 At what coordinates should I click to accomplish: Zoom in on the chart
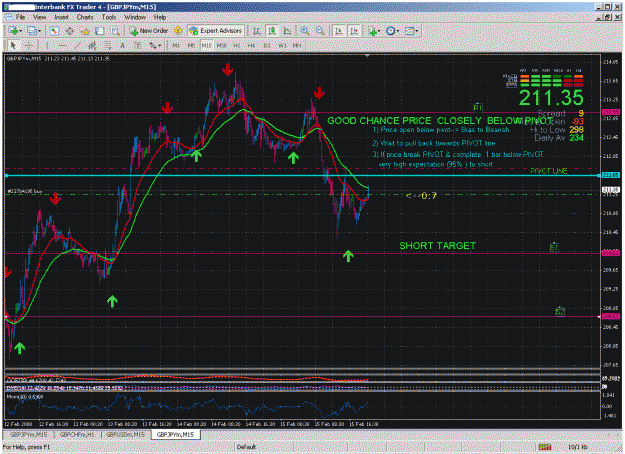305,31
